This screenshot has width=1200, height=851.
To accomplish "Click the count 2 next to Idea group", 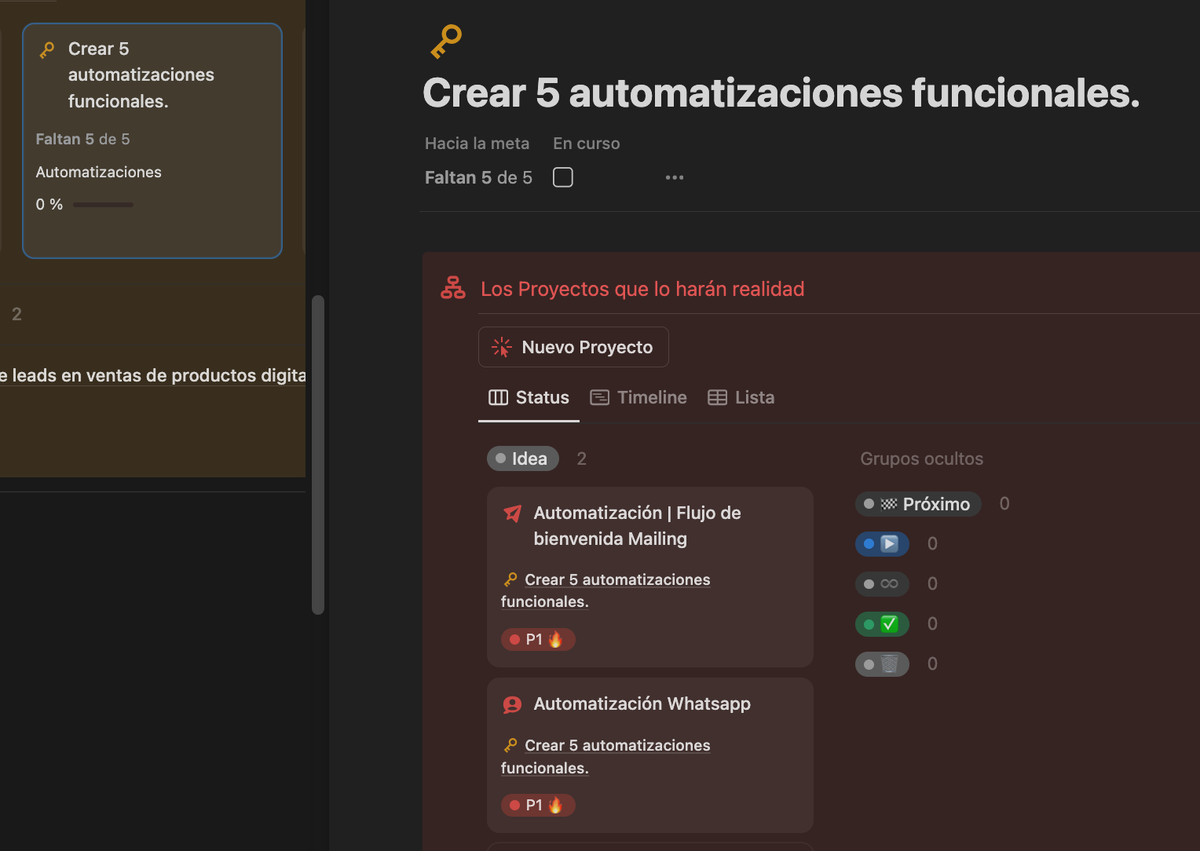I will [582, 459].
